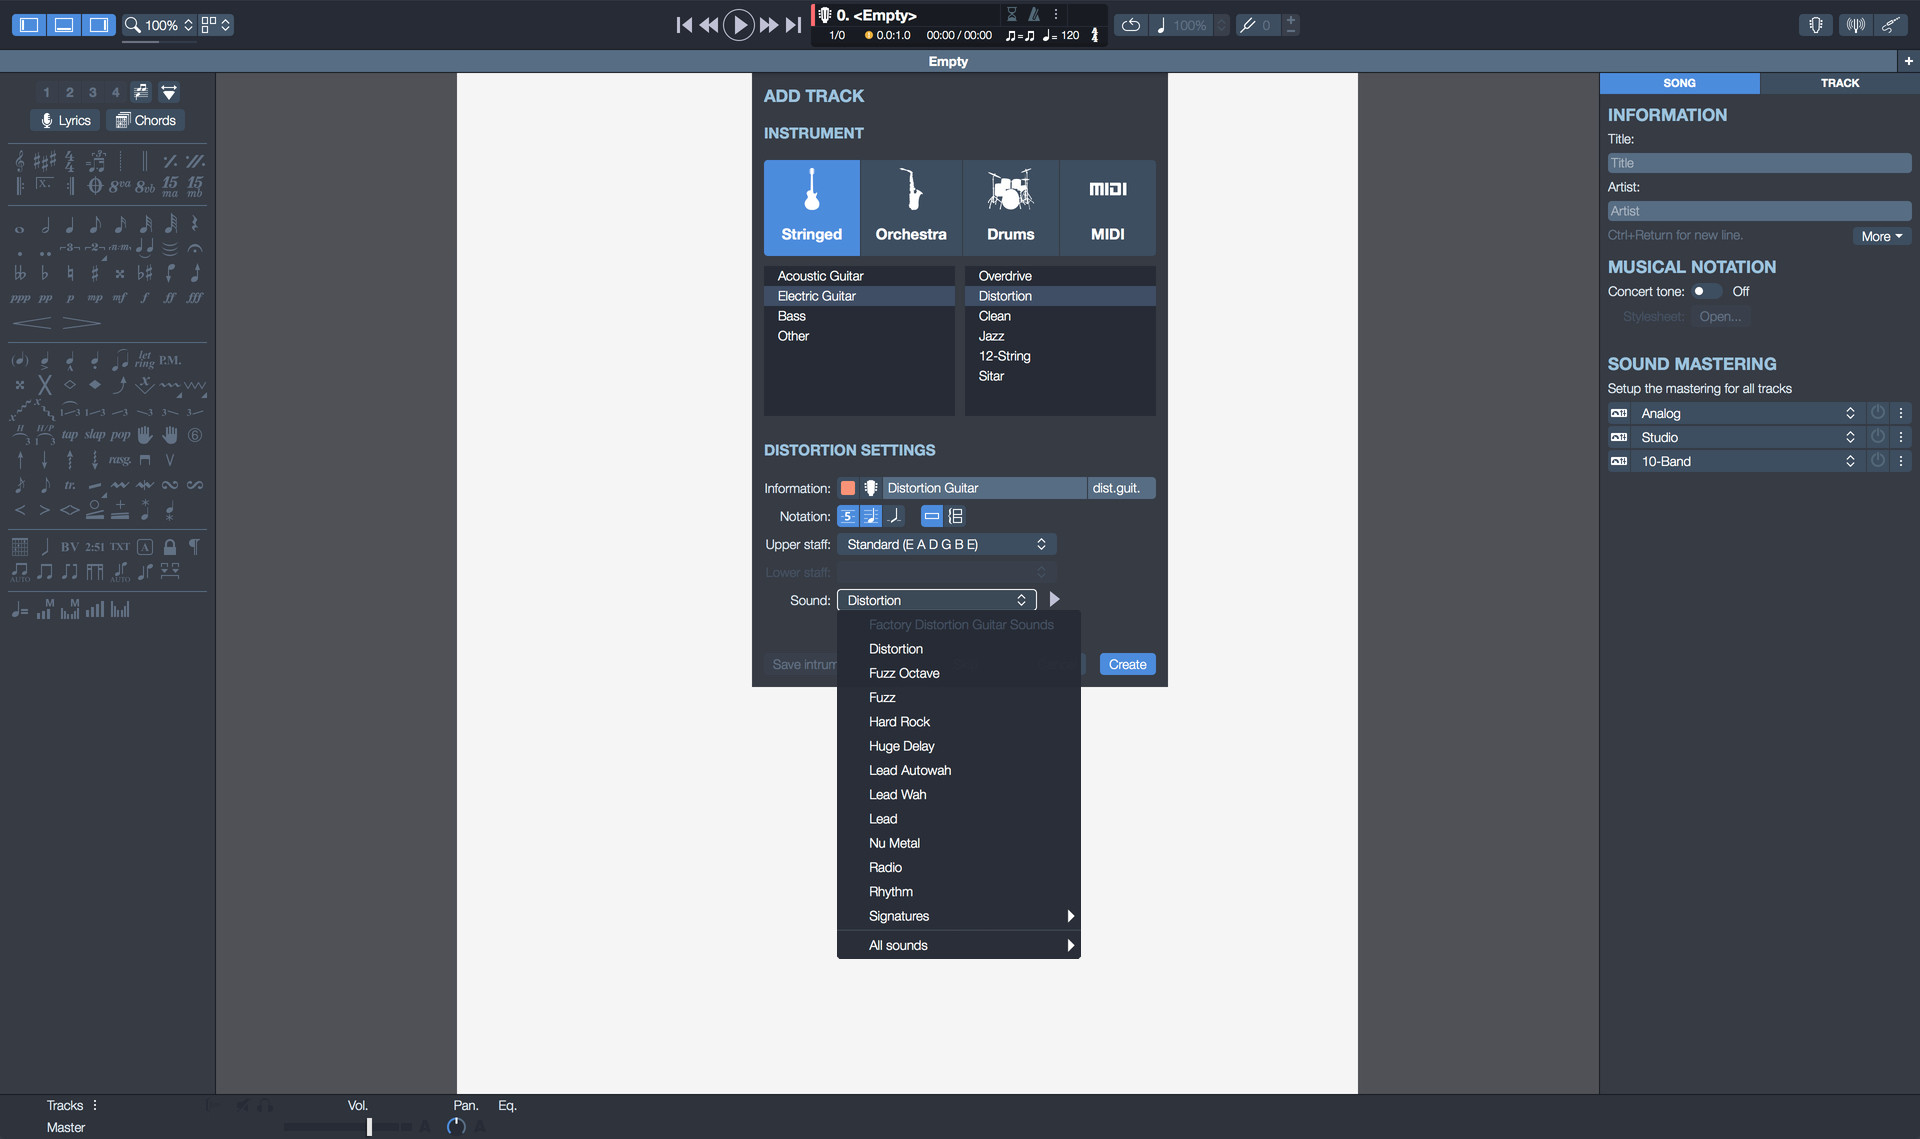Click the countdown hourglass icon

(1012, 14)
